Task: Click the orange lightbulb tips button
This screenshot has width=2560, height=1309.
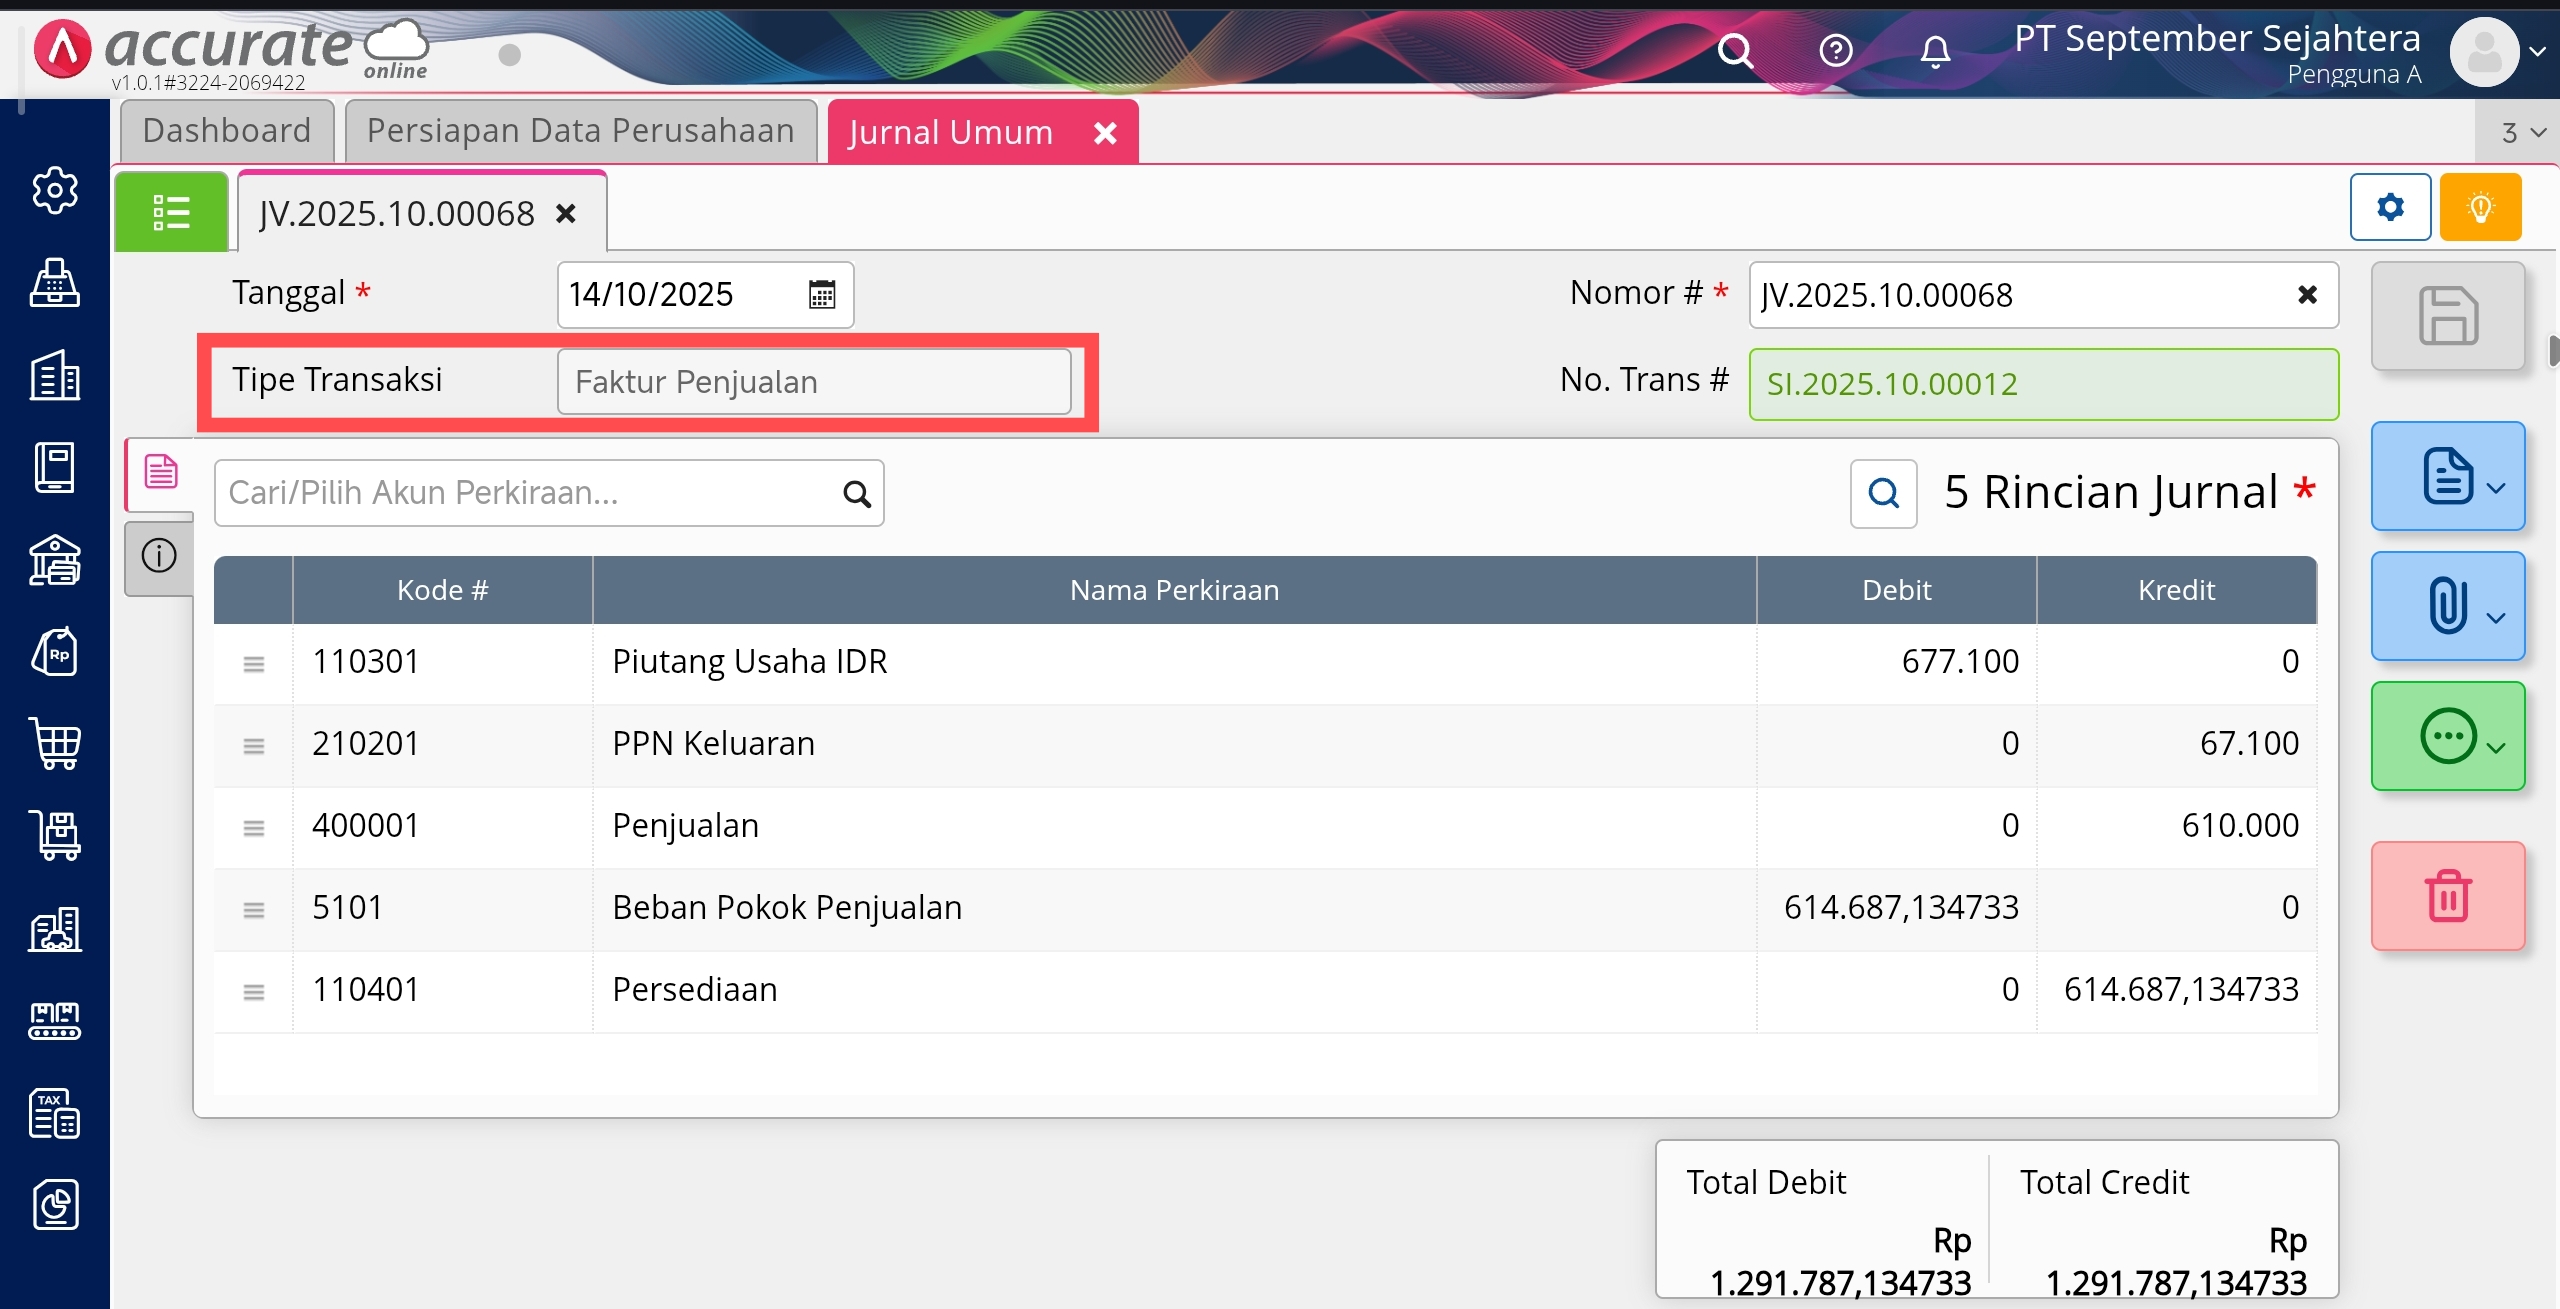Action: point(2480,207)
